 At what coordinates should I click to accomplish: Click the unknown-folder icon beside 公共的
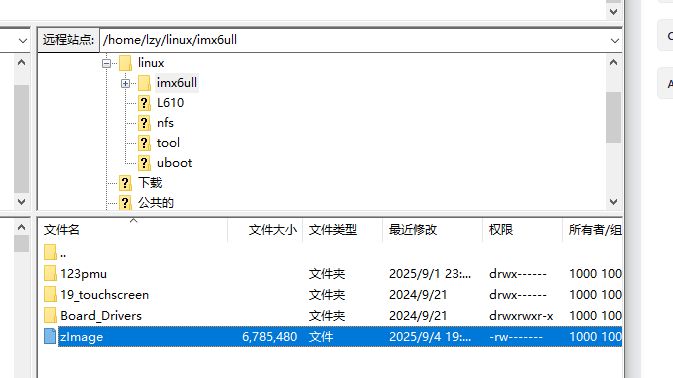click(125, 202)
